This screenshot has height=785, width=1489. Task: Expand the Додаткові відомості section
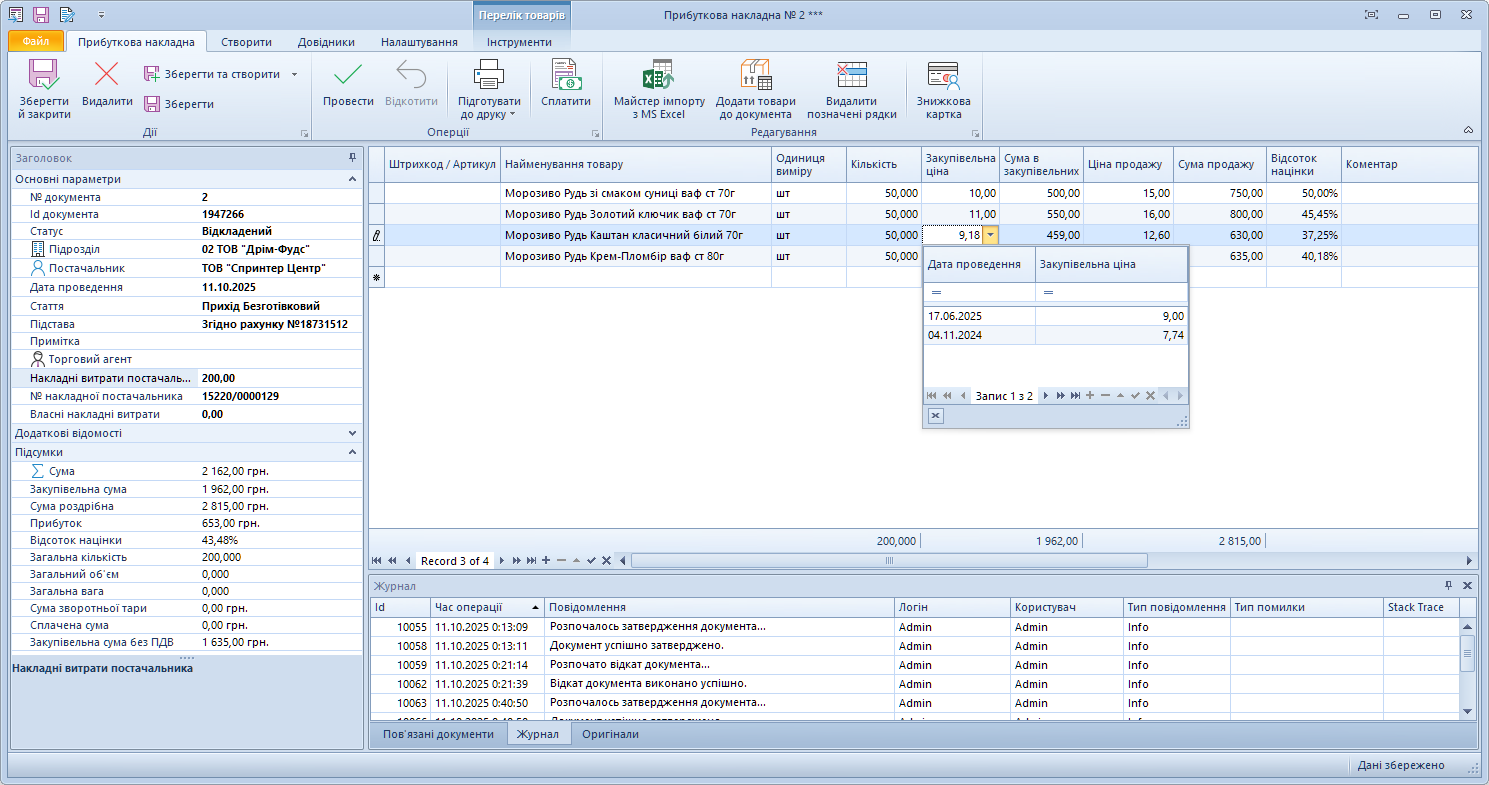[352, 434]
